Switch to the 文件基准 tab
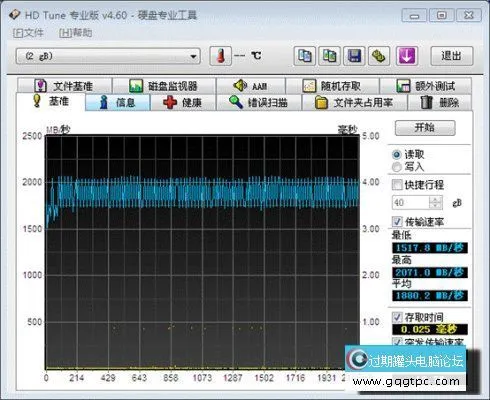 click(x=64, y=86)
